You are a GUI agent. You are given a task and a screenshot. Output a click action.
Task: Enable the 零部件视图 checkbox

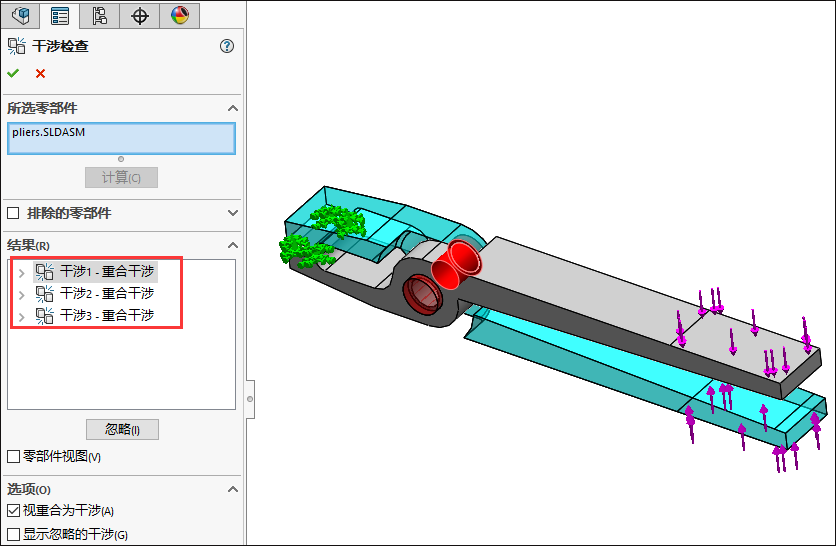point(13,456)
